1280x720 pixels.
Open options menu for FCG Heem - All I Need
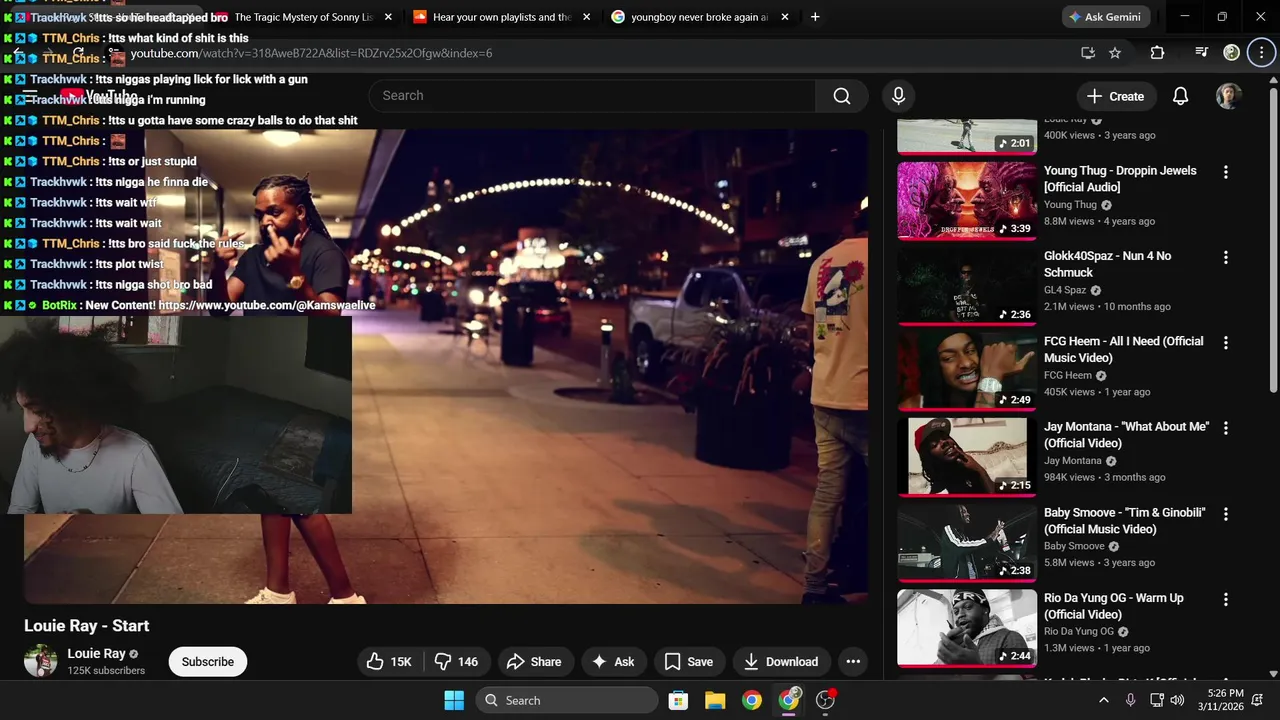pos(1226,342)
